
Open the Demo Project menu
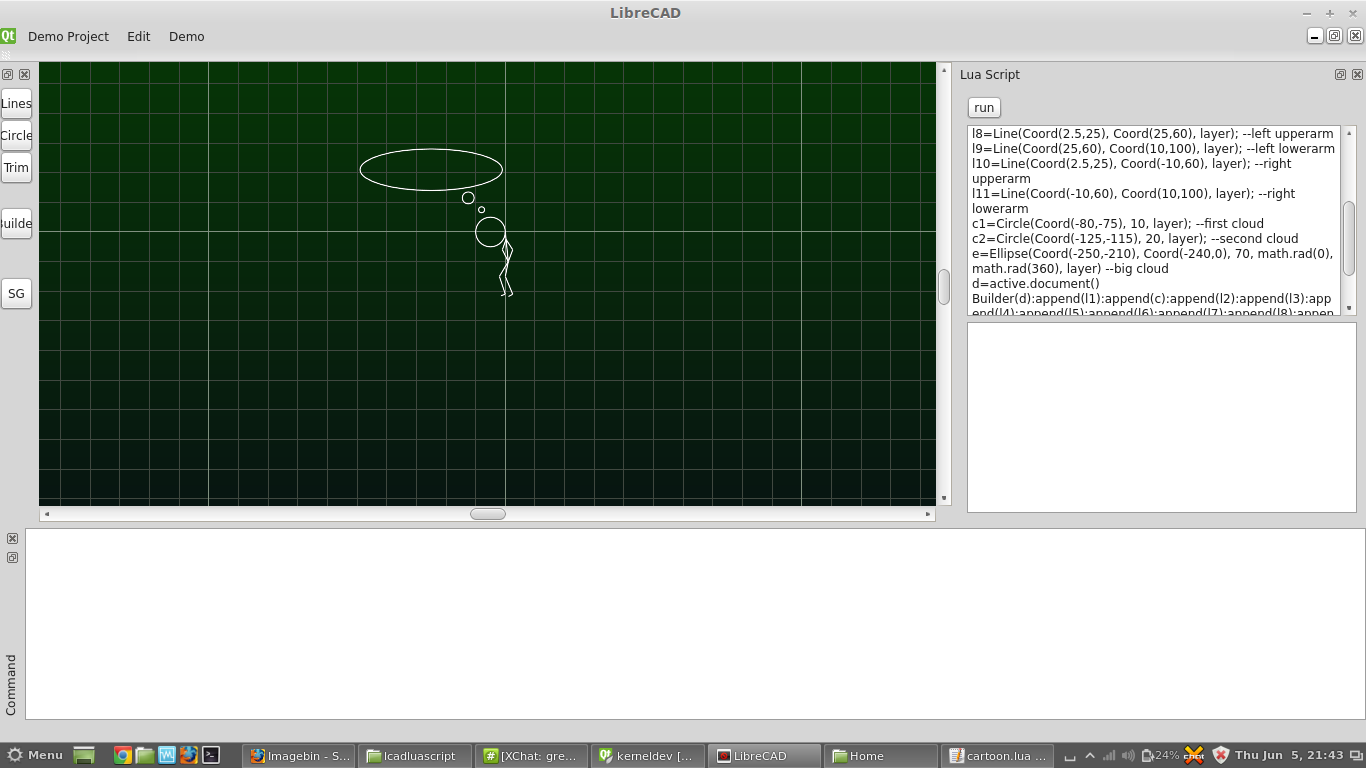[x=68, y=36]
